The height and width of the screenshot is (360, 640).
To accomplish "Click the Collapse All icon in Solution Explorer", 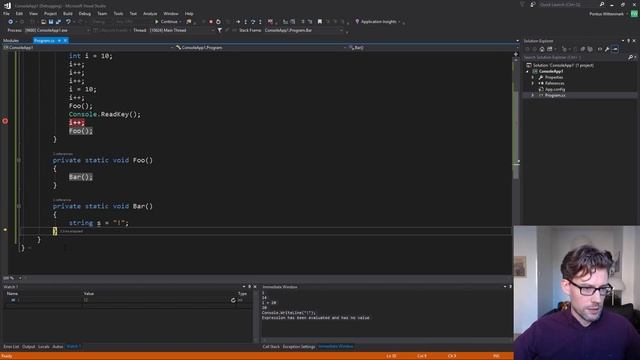I will click(x=582, y=49).
